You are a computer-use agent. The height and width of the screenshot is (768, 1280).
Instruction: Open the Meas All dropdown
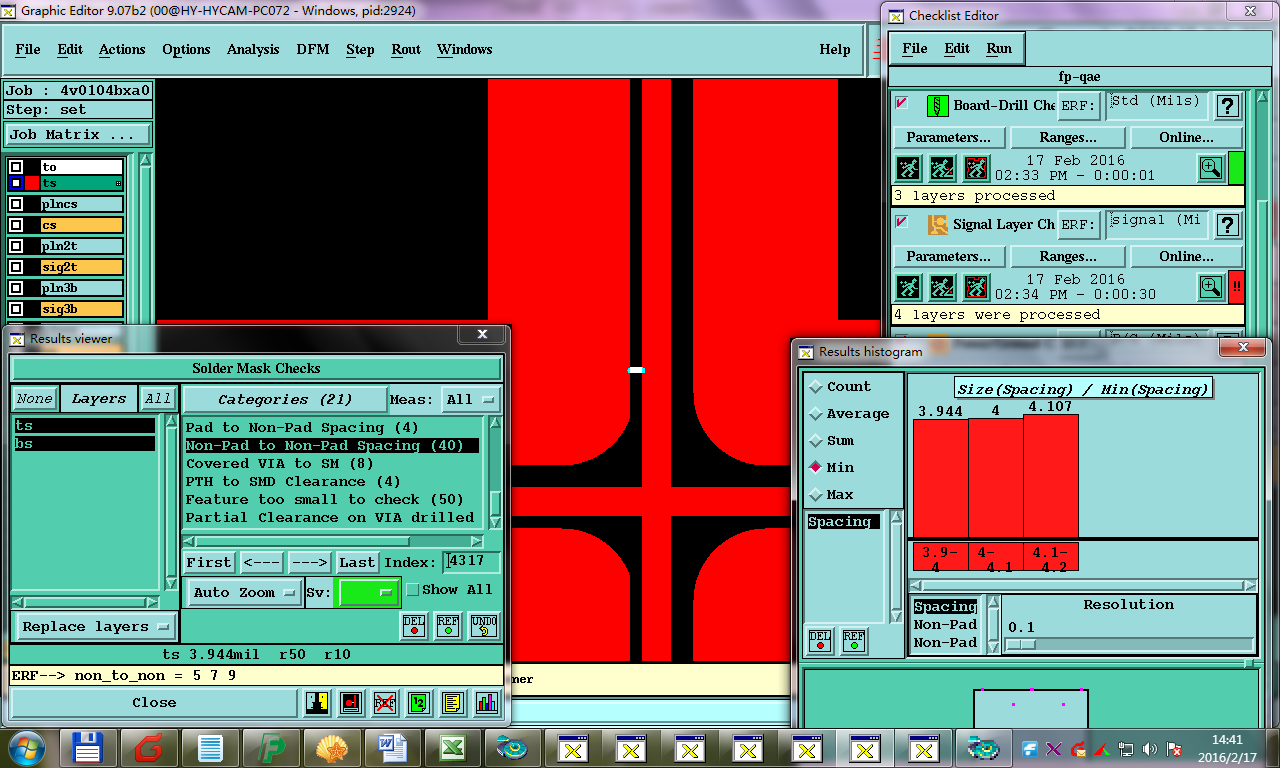(472, 399)
